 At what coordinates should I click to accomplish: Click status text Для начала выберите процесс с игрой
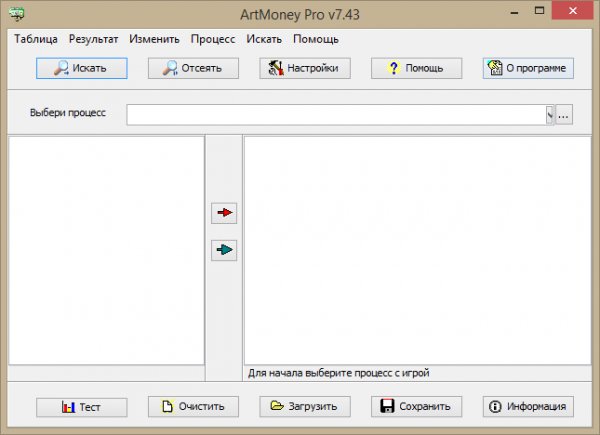click(x=339, y=373)
